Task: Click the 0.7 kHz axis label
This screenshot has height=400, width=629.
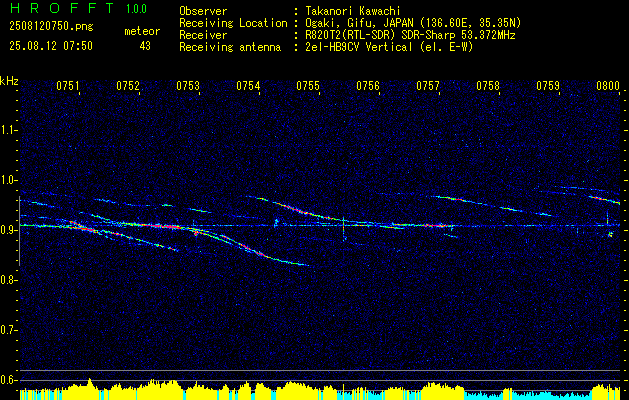Action: (9, 330)
